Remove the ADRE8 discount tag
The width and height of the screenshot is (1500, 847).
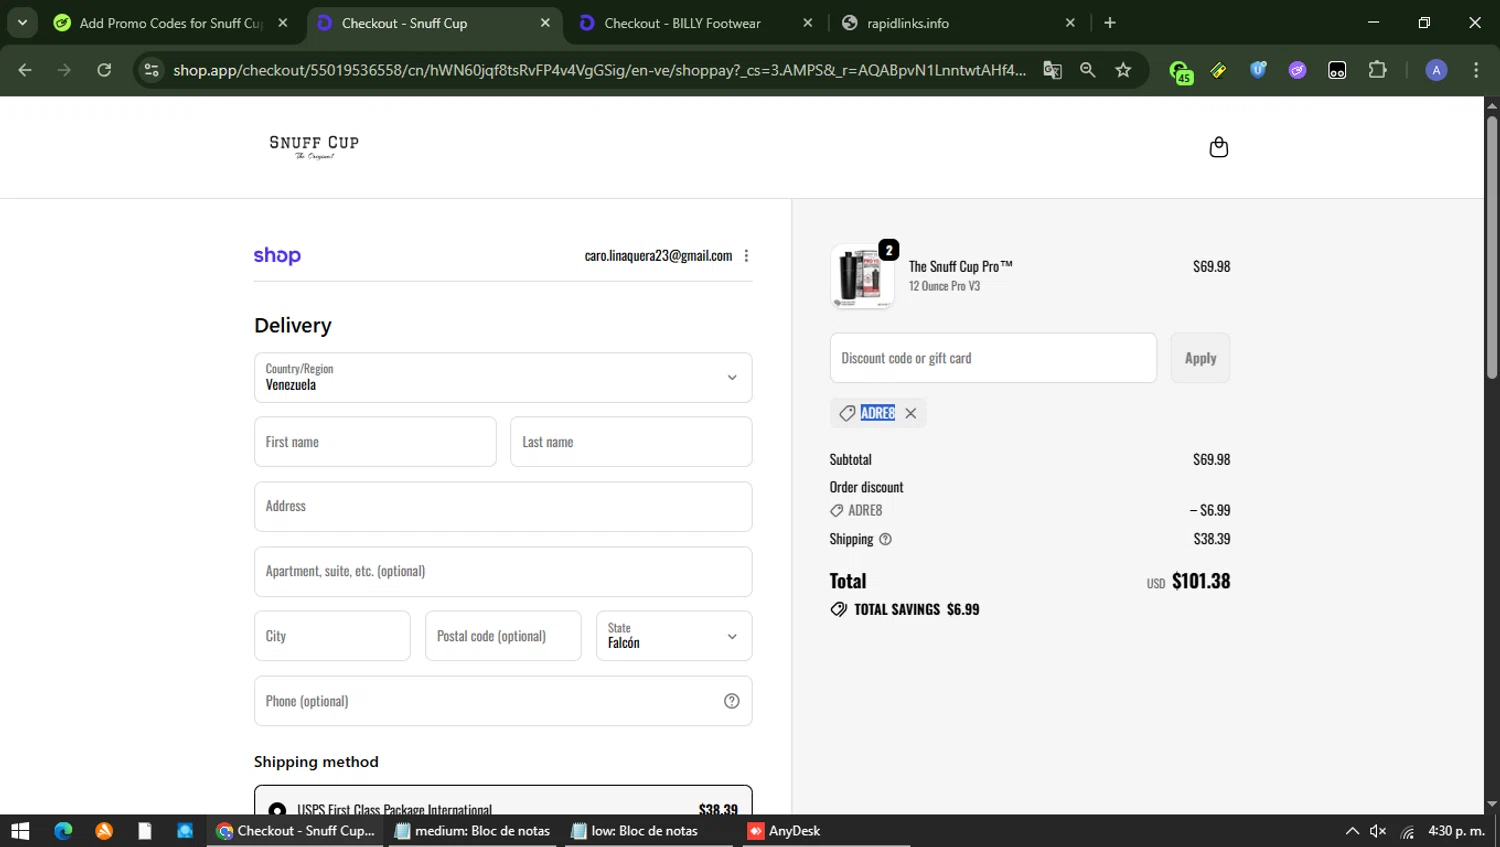(x=910, y=413)
